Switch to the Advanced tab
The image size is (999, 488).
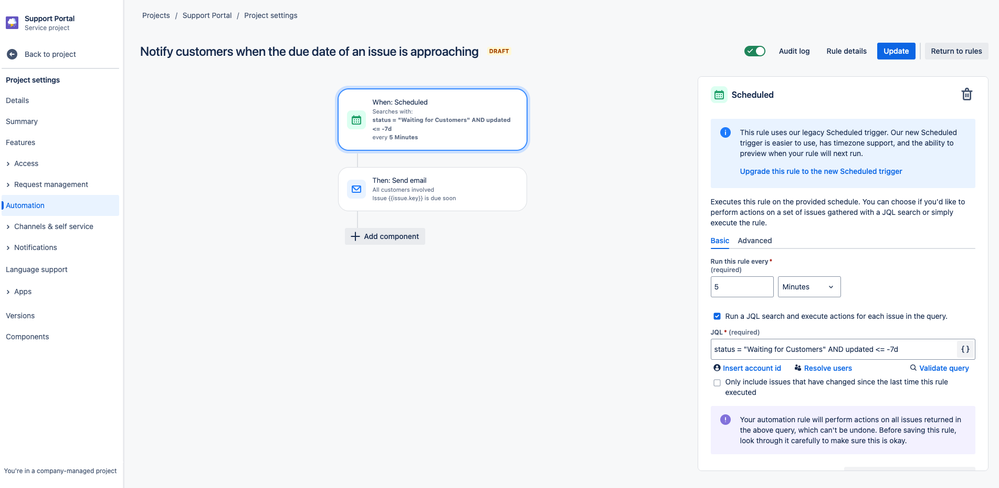[754, 241]
